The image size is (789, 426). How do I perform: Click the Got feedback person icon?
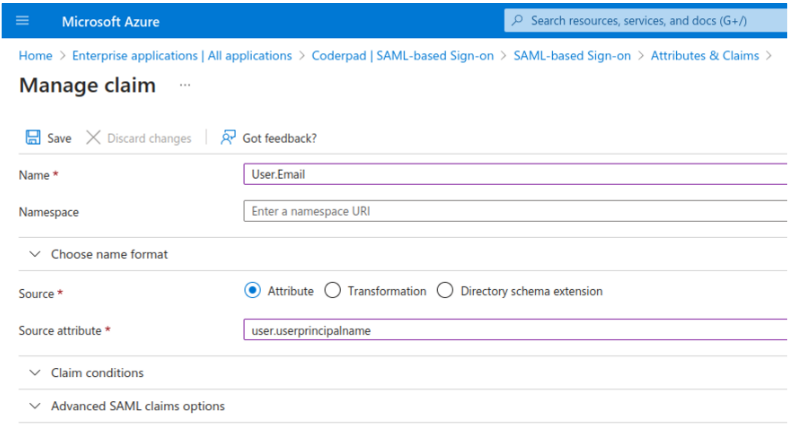[229, 138]
